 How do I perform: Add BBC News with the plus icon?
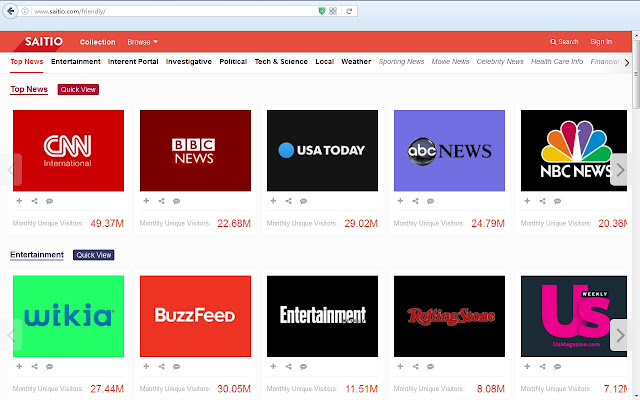point(146,201)
